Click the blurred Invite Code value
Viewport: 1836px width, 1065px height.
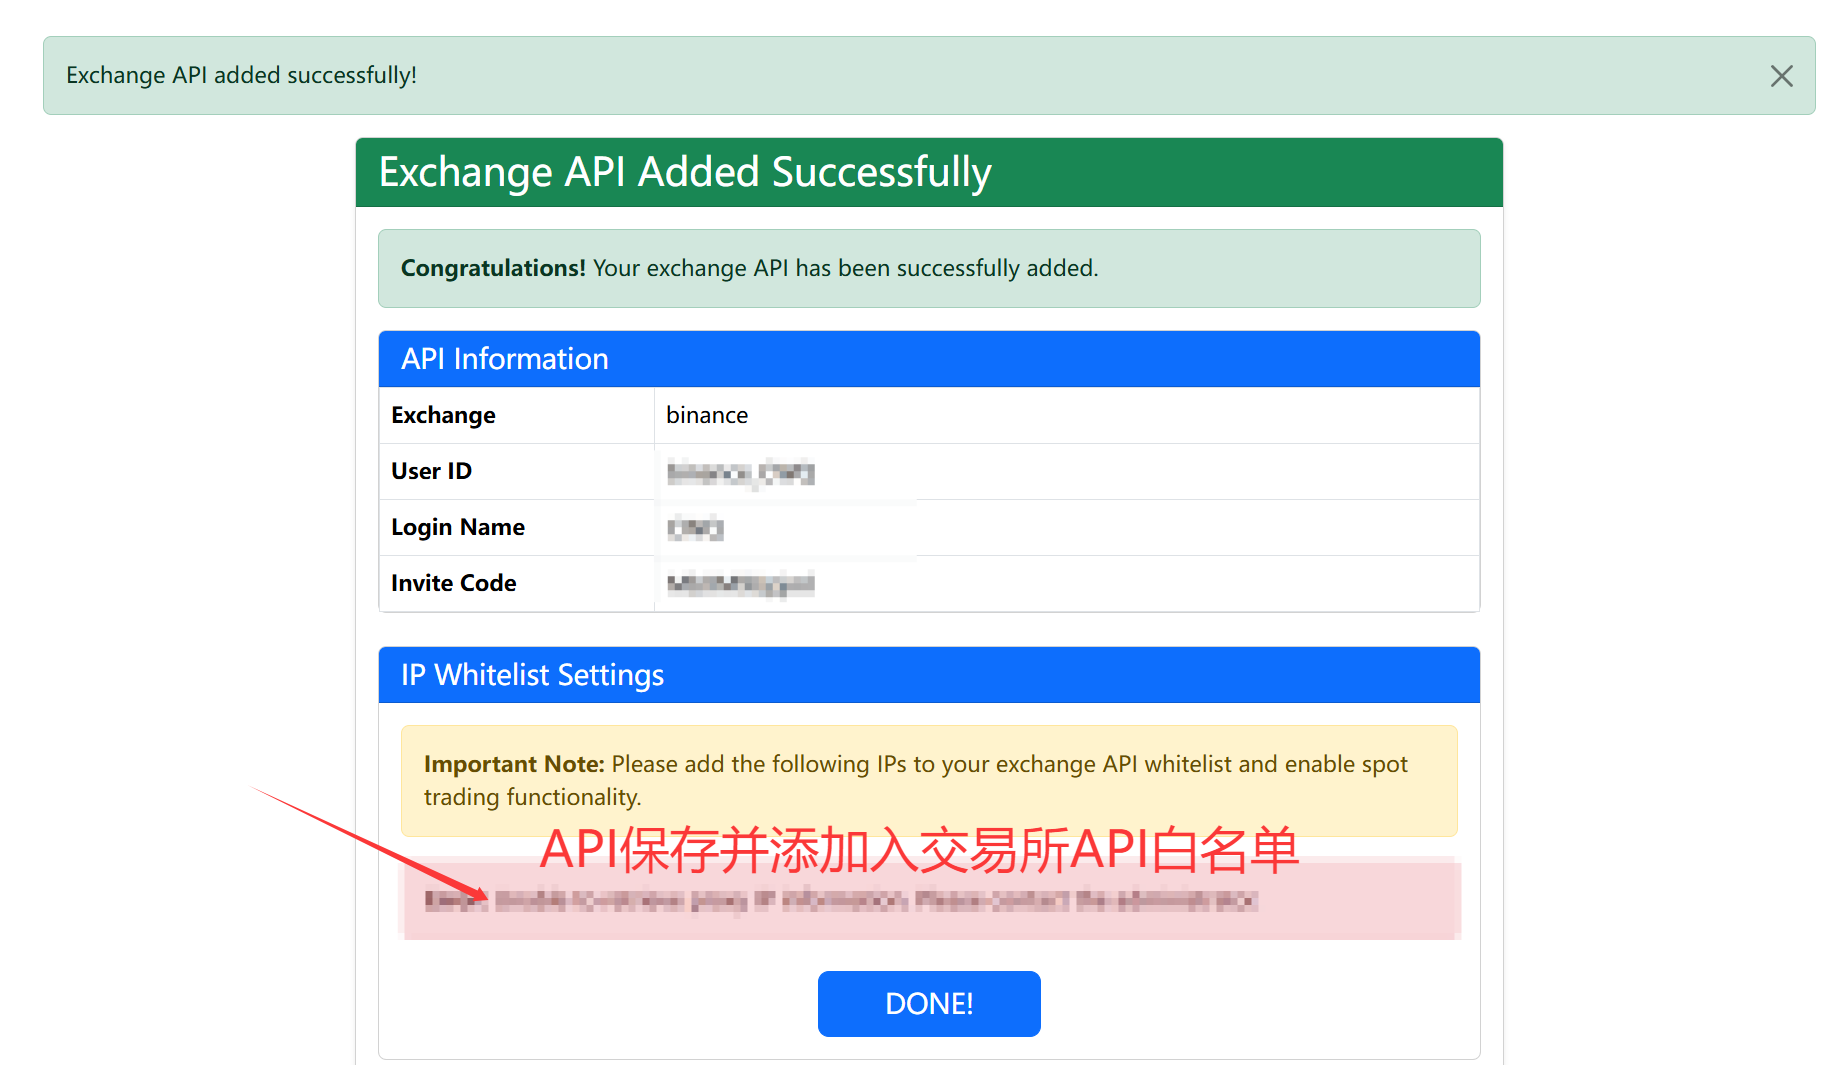coord(738,583)
